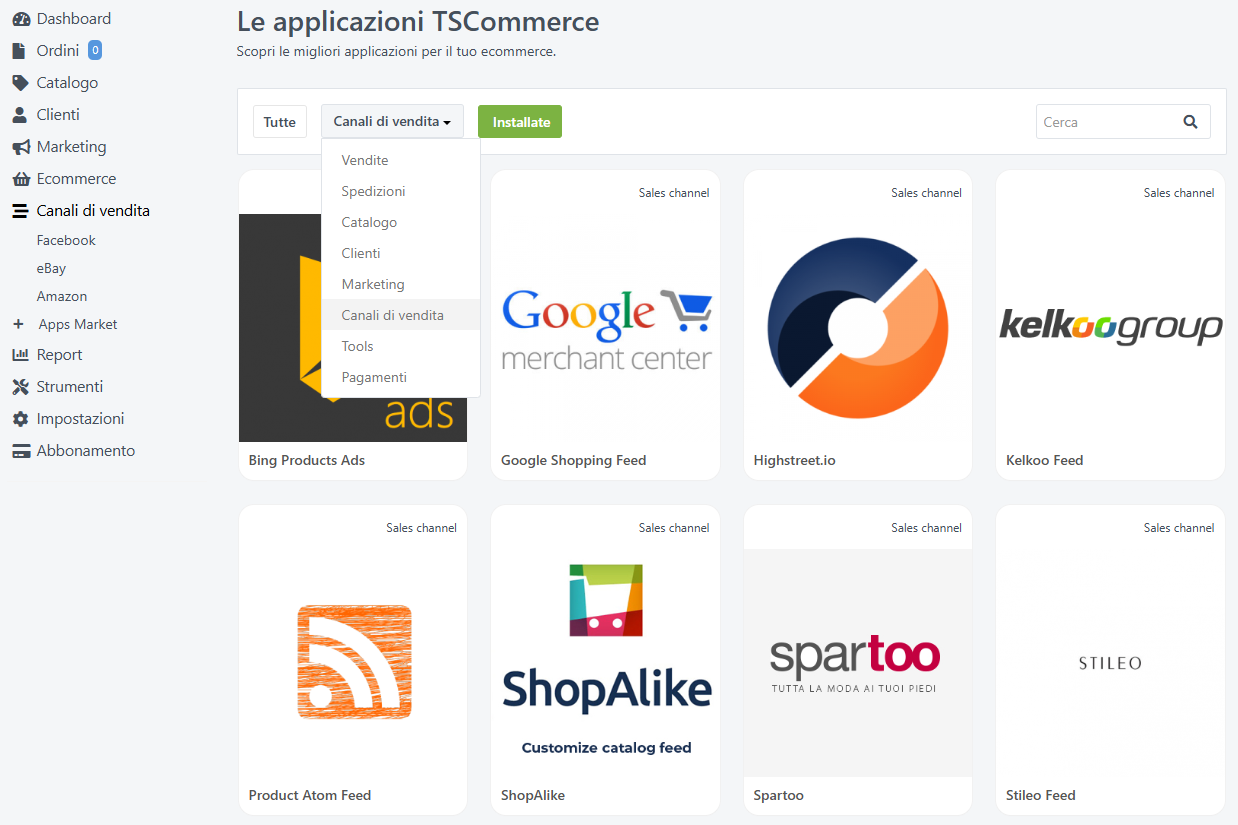Viewport: 1238px width, 825px height.
Task: Open the Spartoo app thumbnail
Action: 857,662
